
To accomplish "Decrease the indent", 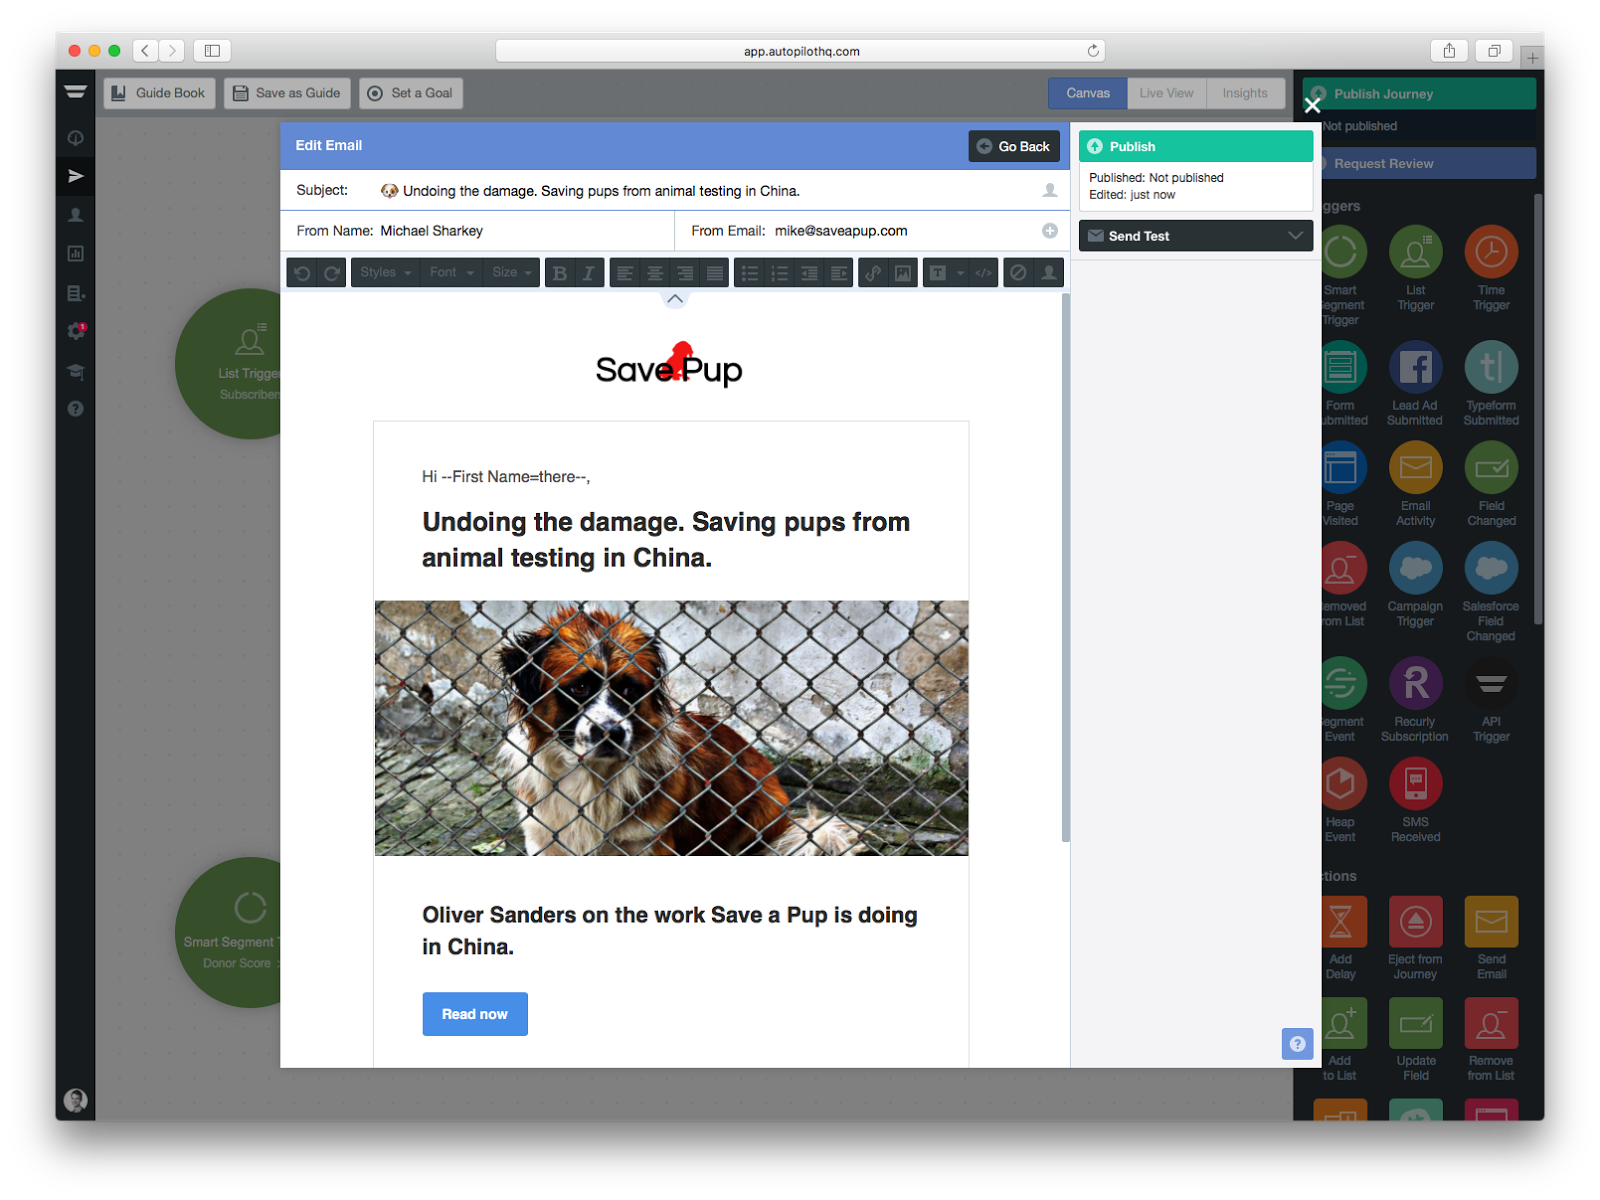I will click(809, 273).
